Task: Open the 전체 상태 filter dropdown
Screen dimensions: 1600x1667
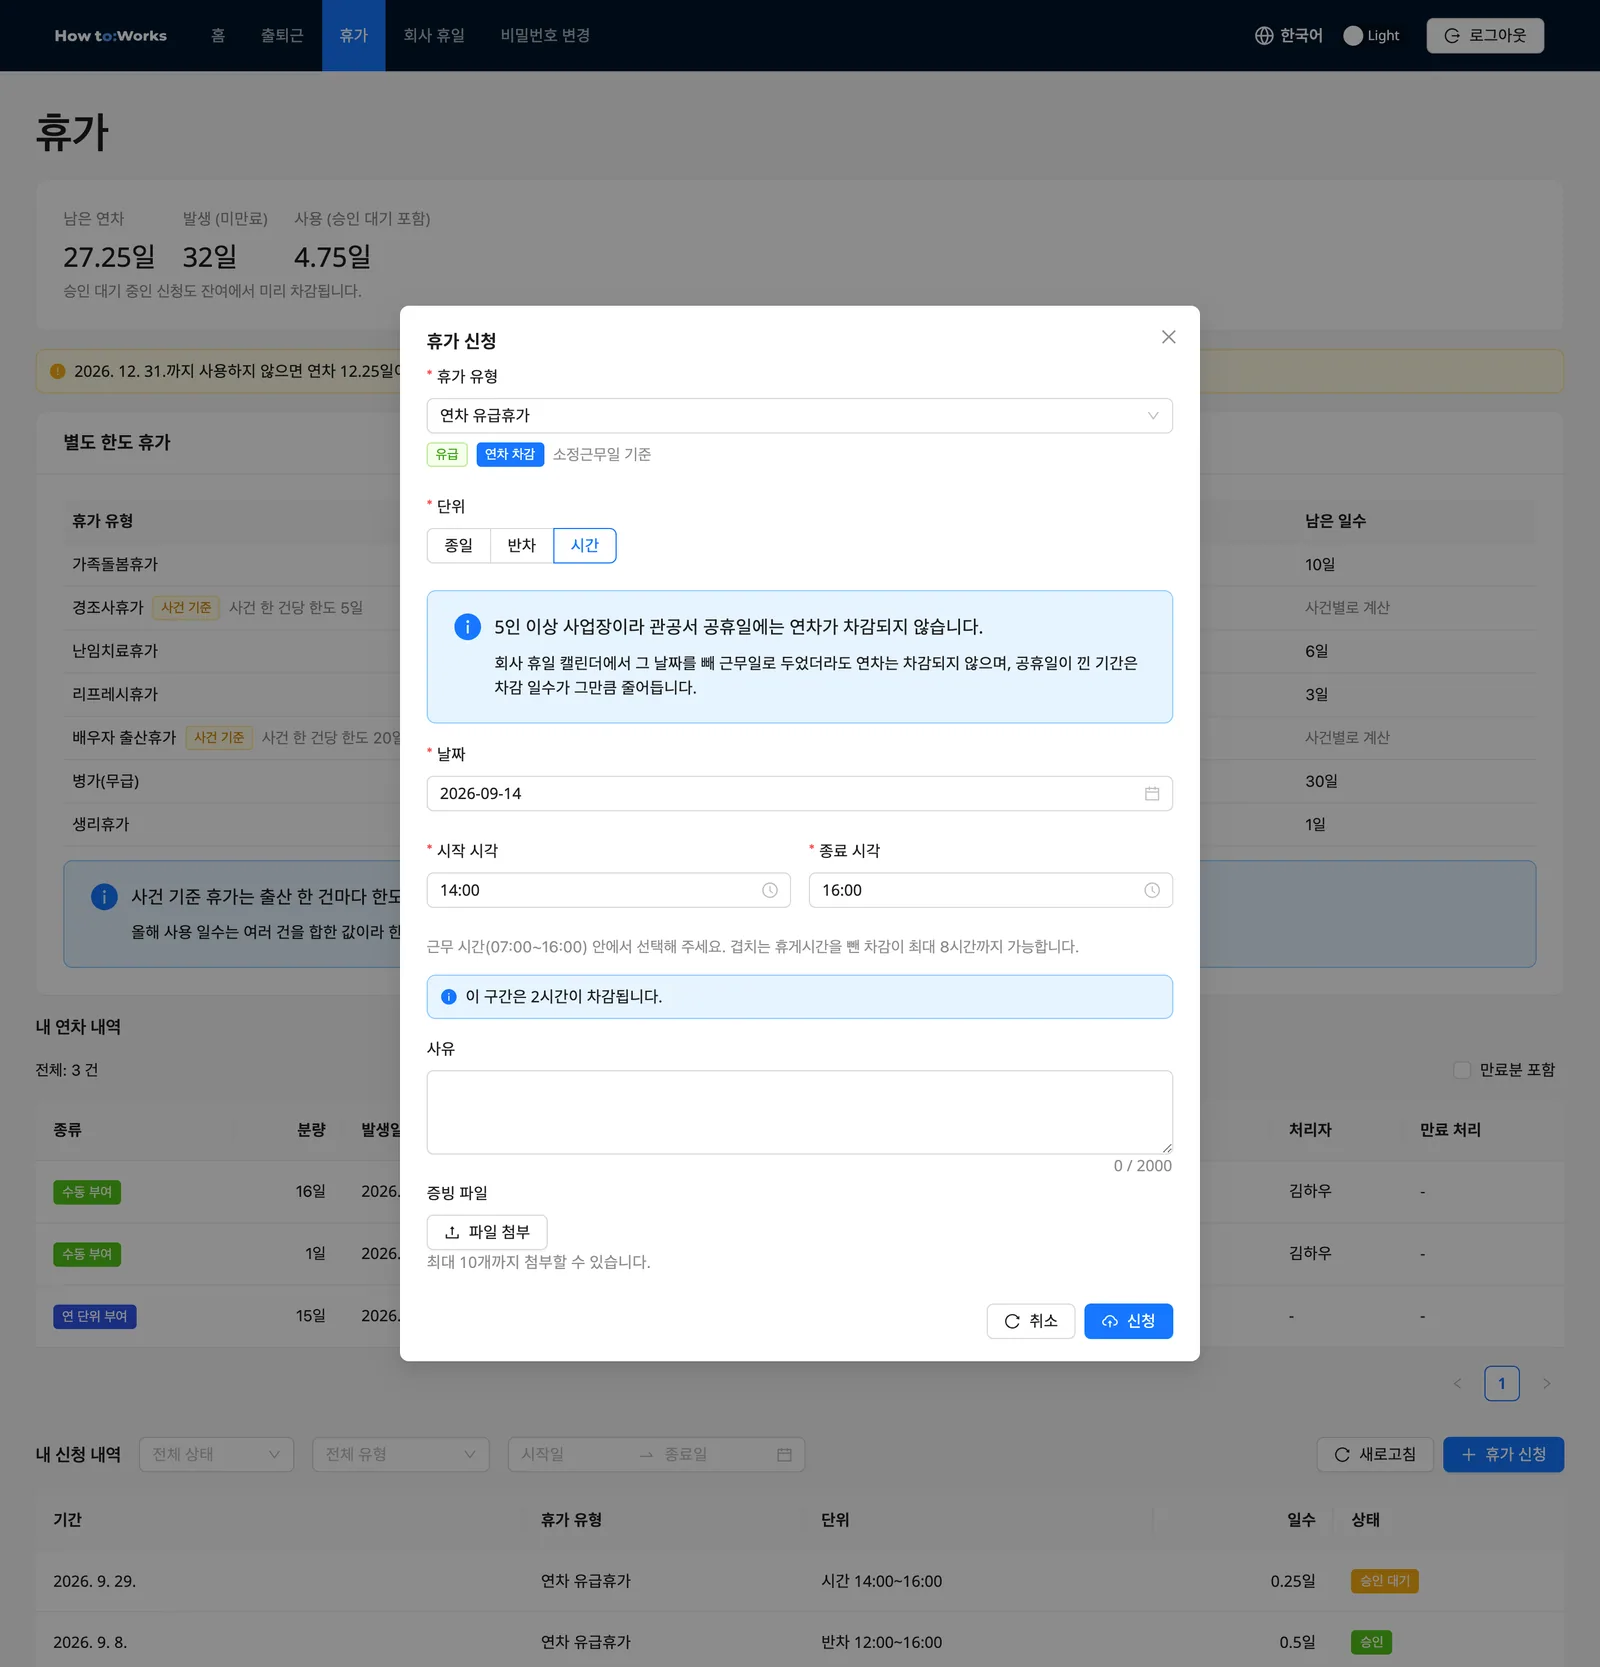Action: click(216, 1454)
